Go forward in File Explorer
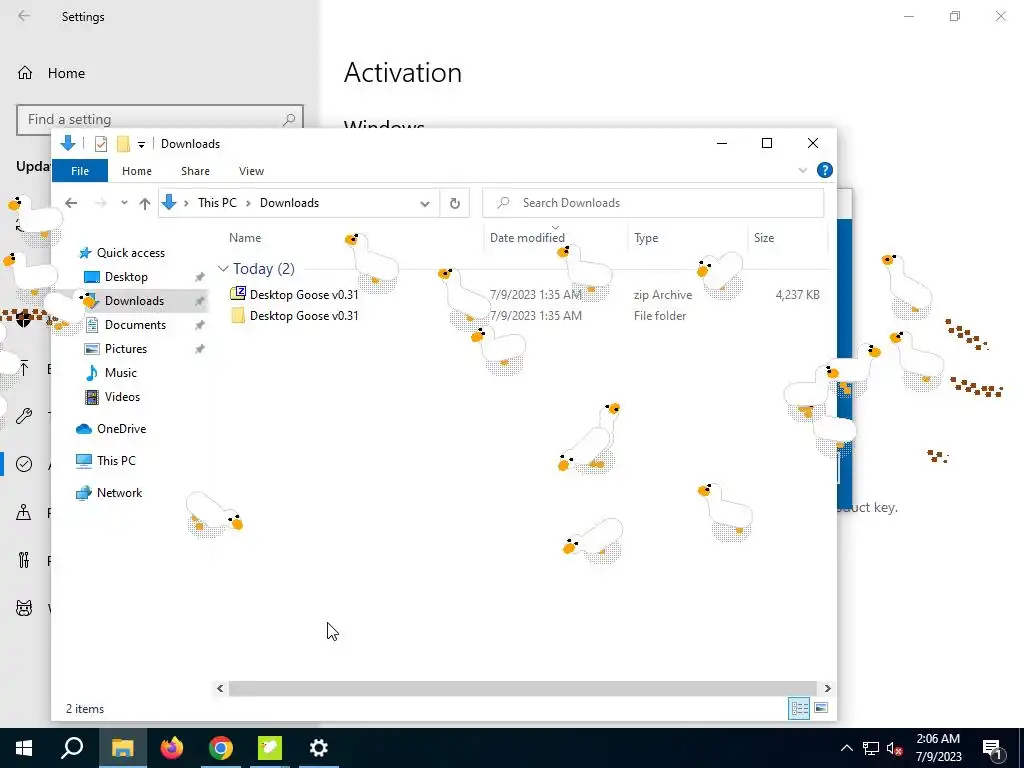 tap(100, 203)
